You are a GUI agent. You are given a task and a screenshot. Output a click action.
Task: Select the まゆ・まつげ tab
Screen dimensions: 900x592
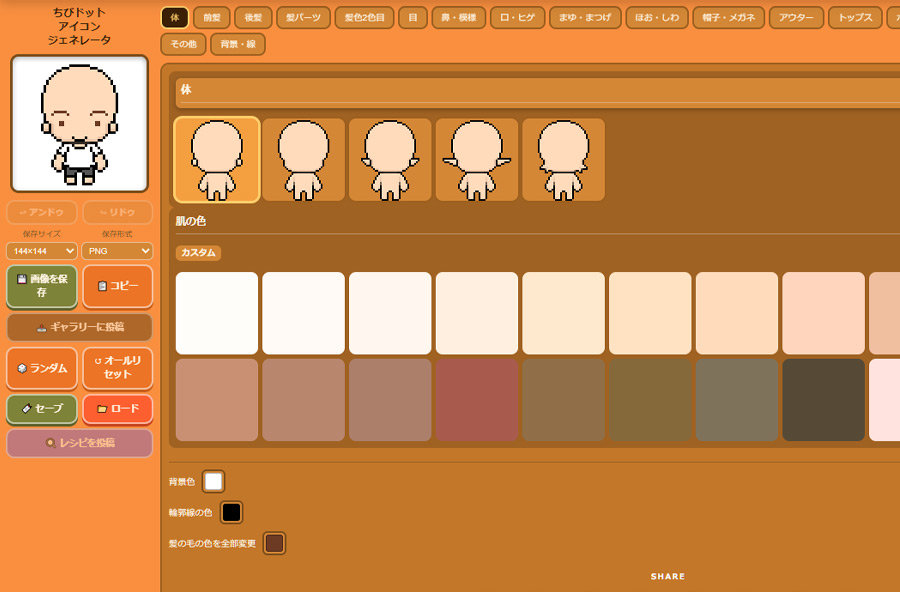[585, 18]
